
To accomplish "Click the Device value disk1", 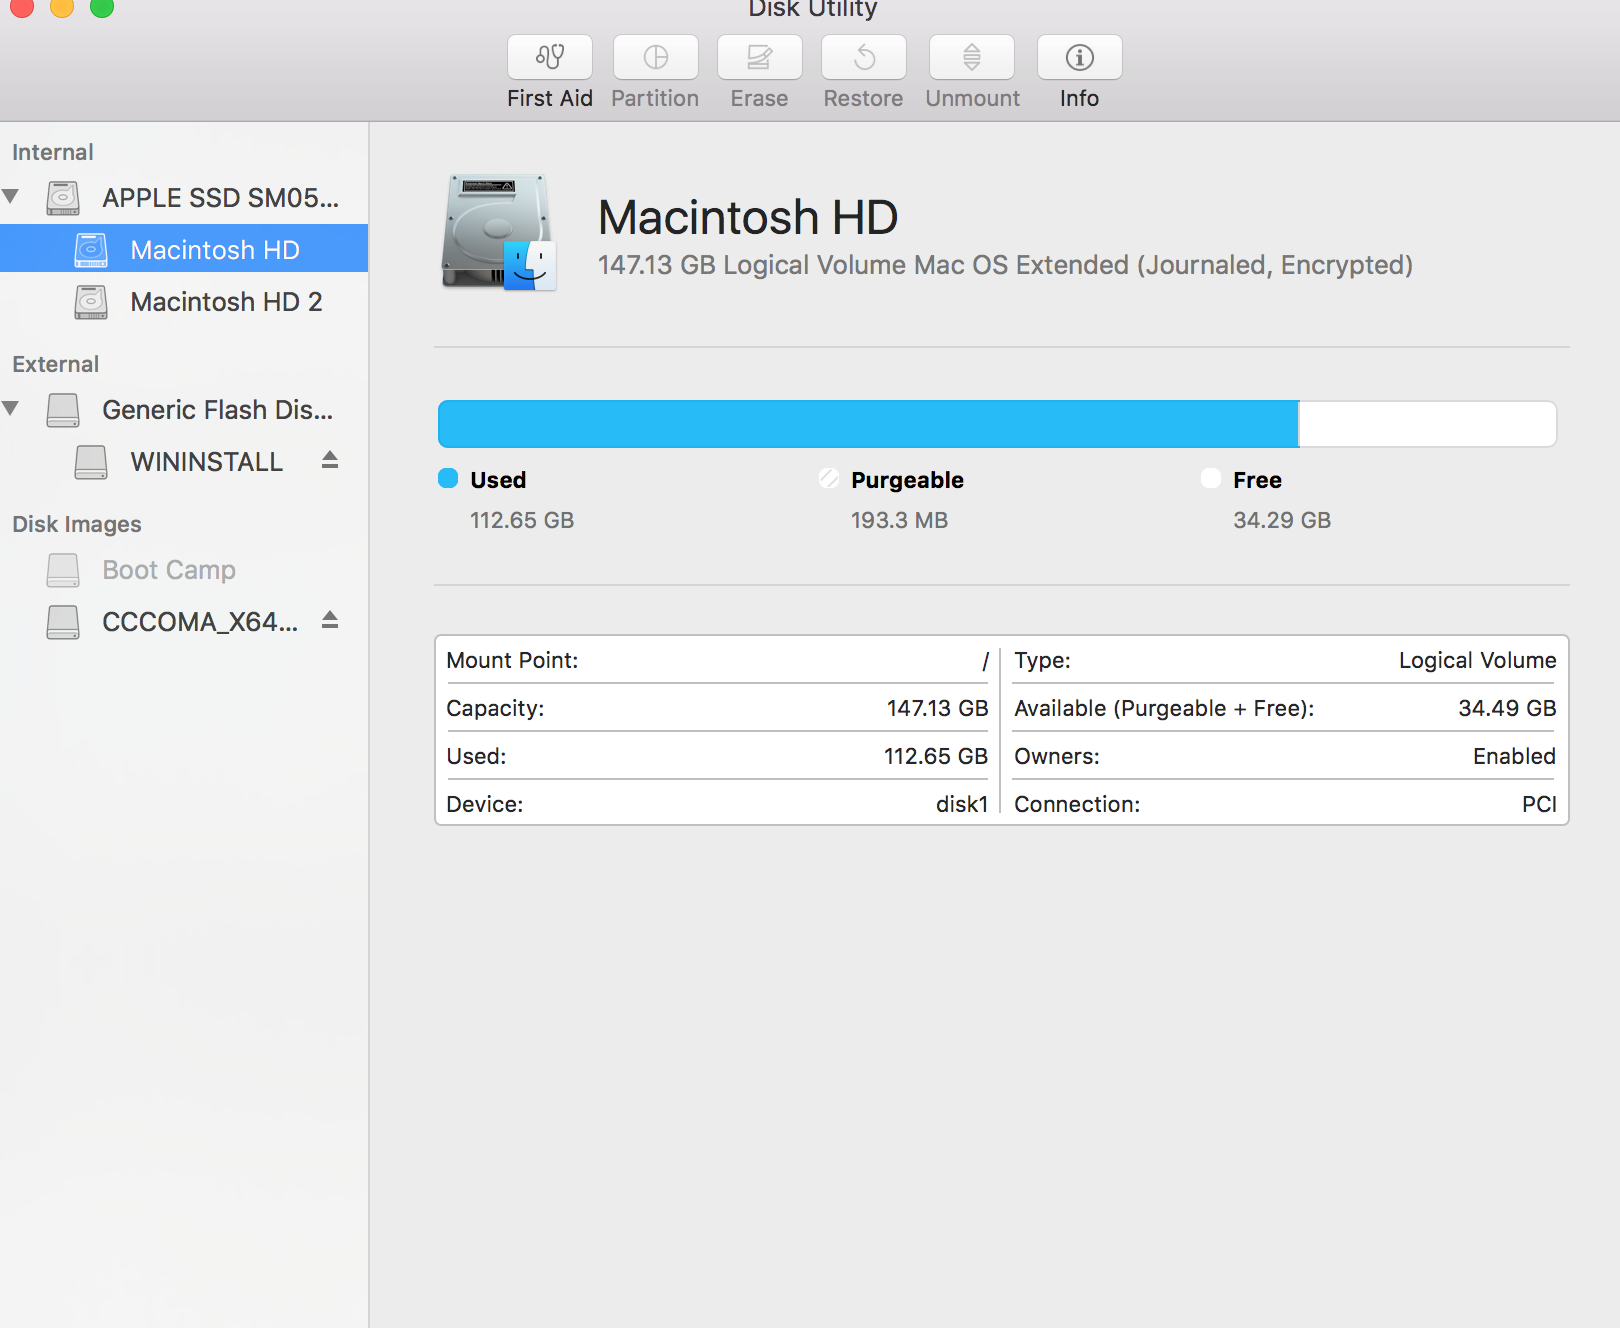I will pos(962,804).
